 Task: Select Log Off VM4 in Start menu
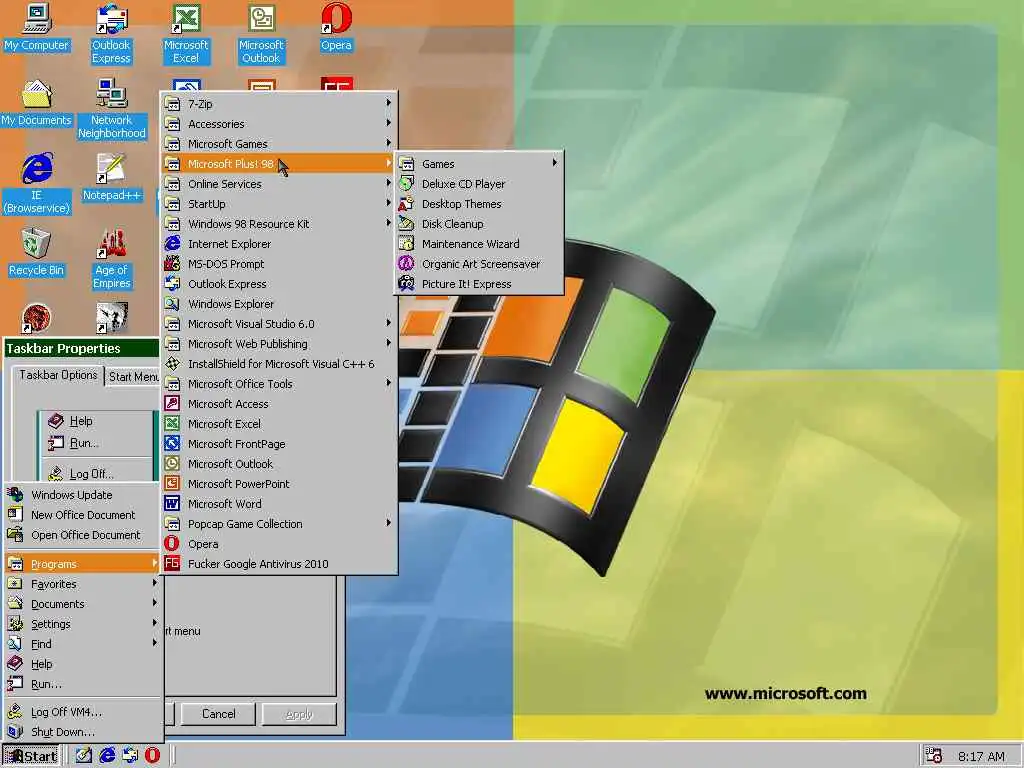click(x=82, y=712)
